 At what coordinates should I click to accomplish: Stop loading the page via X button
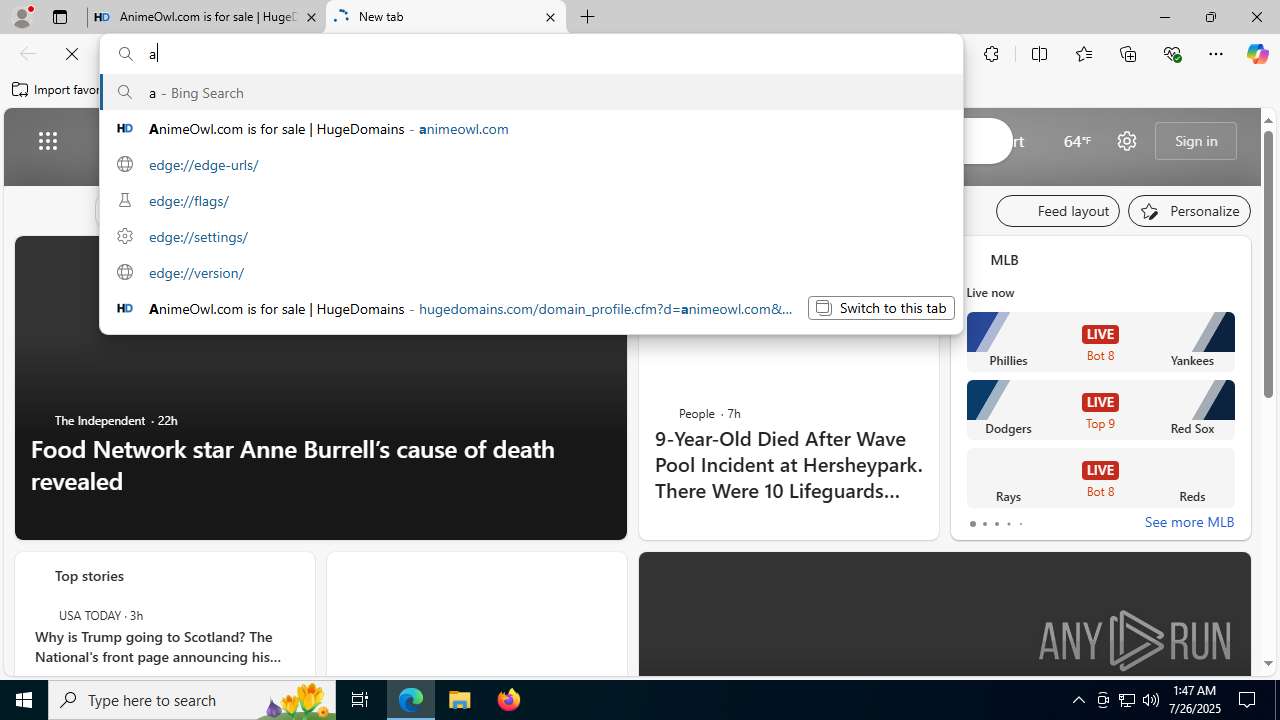pyautogui.click(x=72, y=54)
